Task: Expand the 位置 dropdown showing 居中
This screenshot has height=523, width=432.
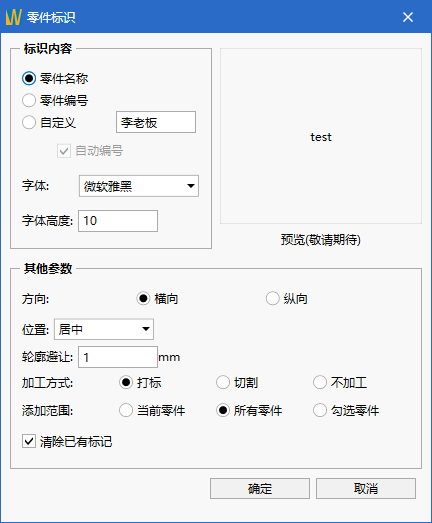Action: 104,329
